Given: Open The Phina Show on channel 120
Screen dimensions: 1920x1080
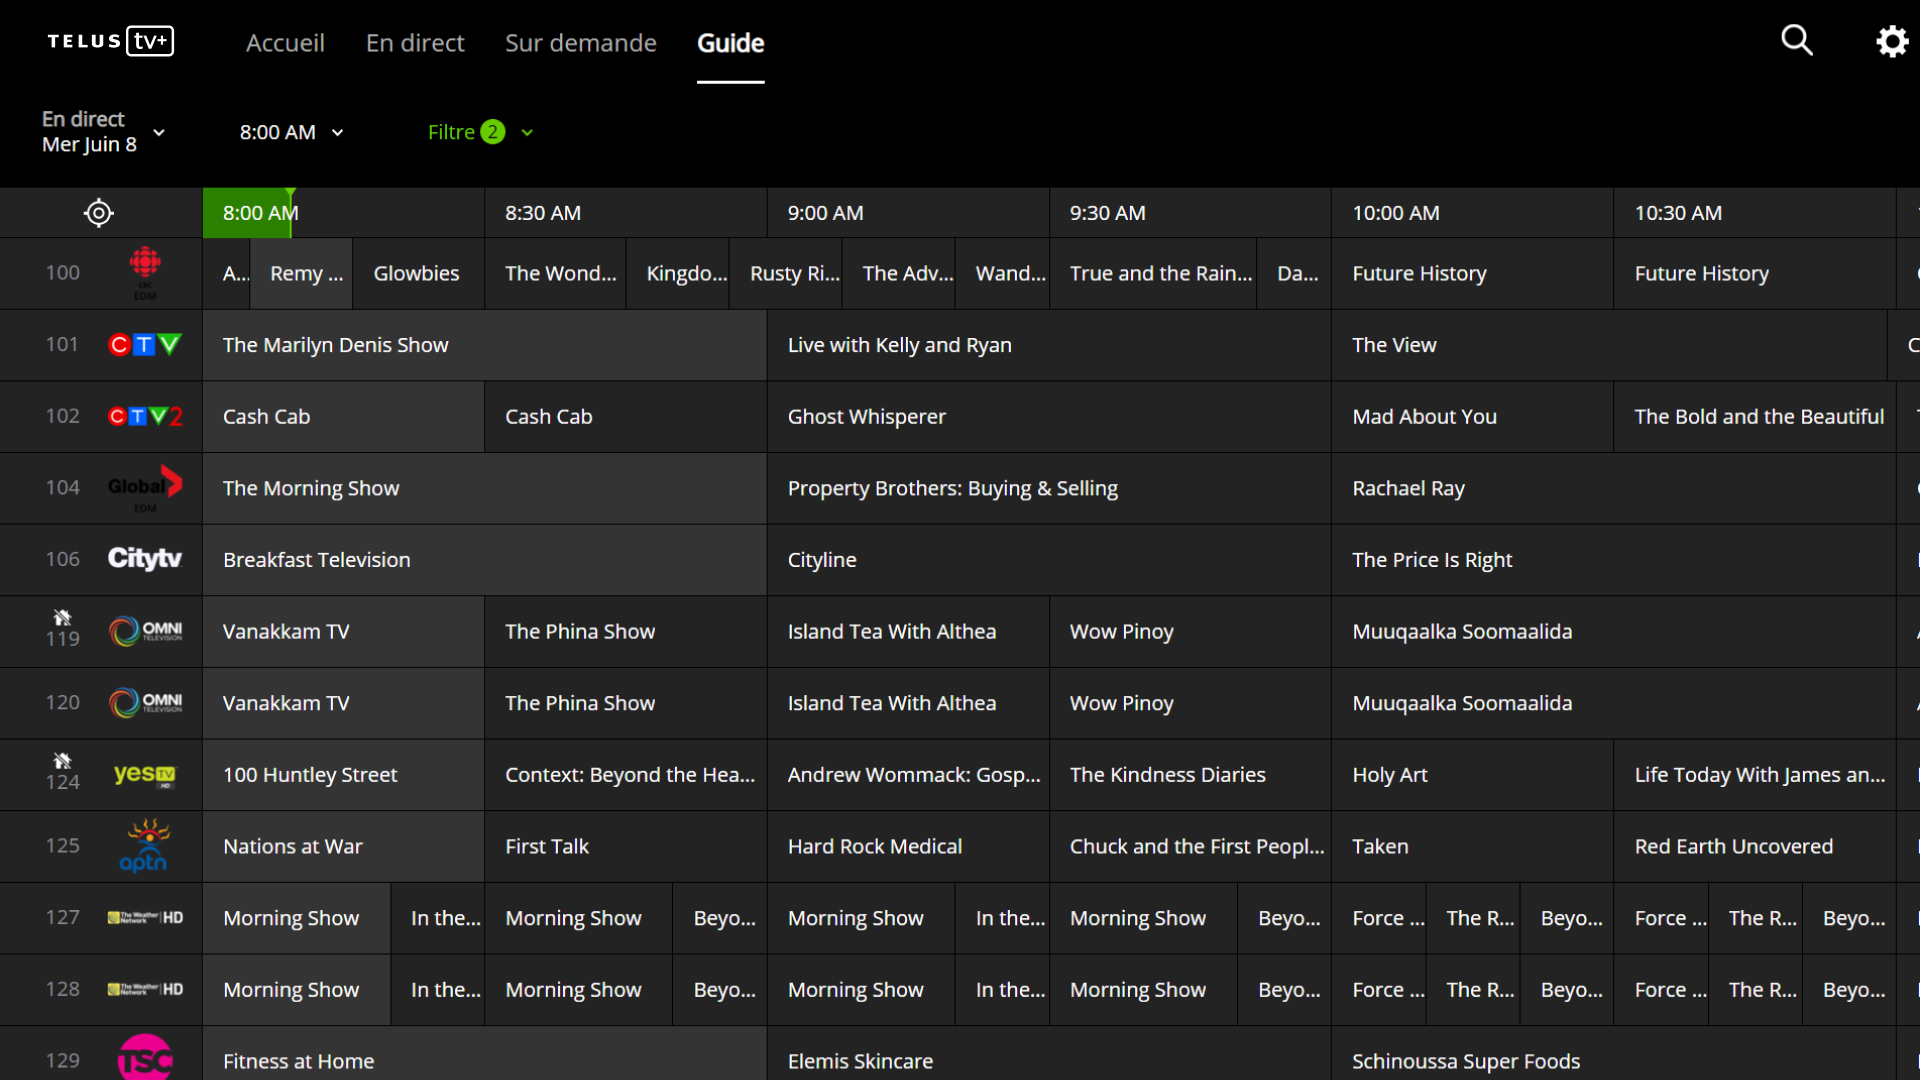Looking at the screenshot, I should click(625, 703).
